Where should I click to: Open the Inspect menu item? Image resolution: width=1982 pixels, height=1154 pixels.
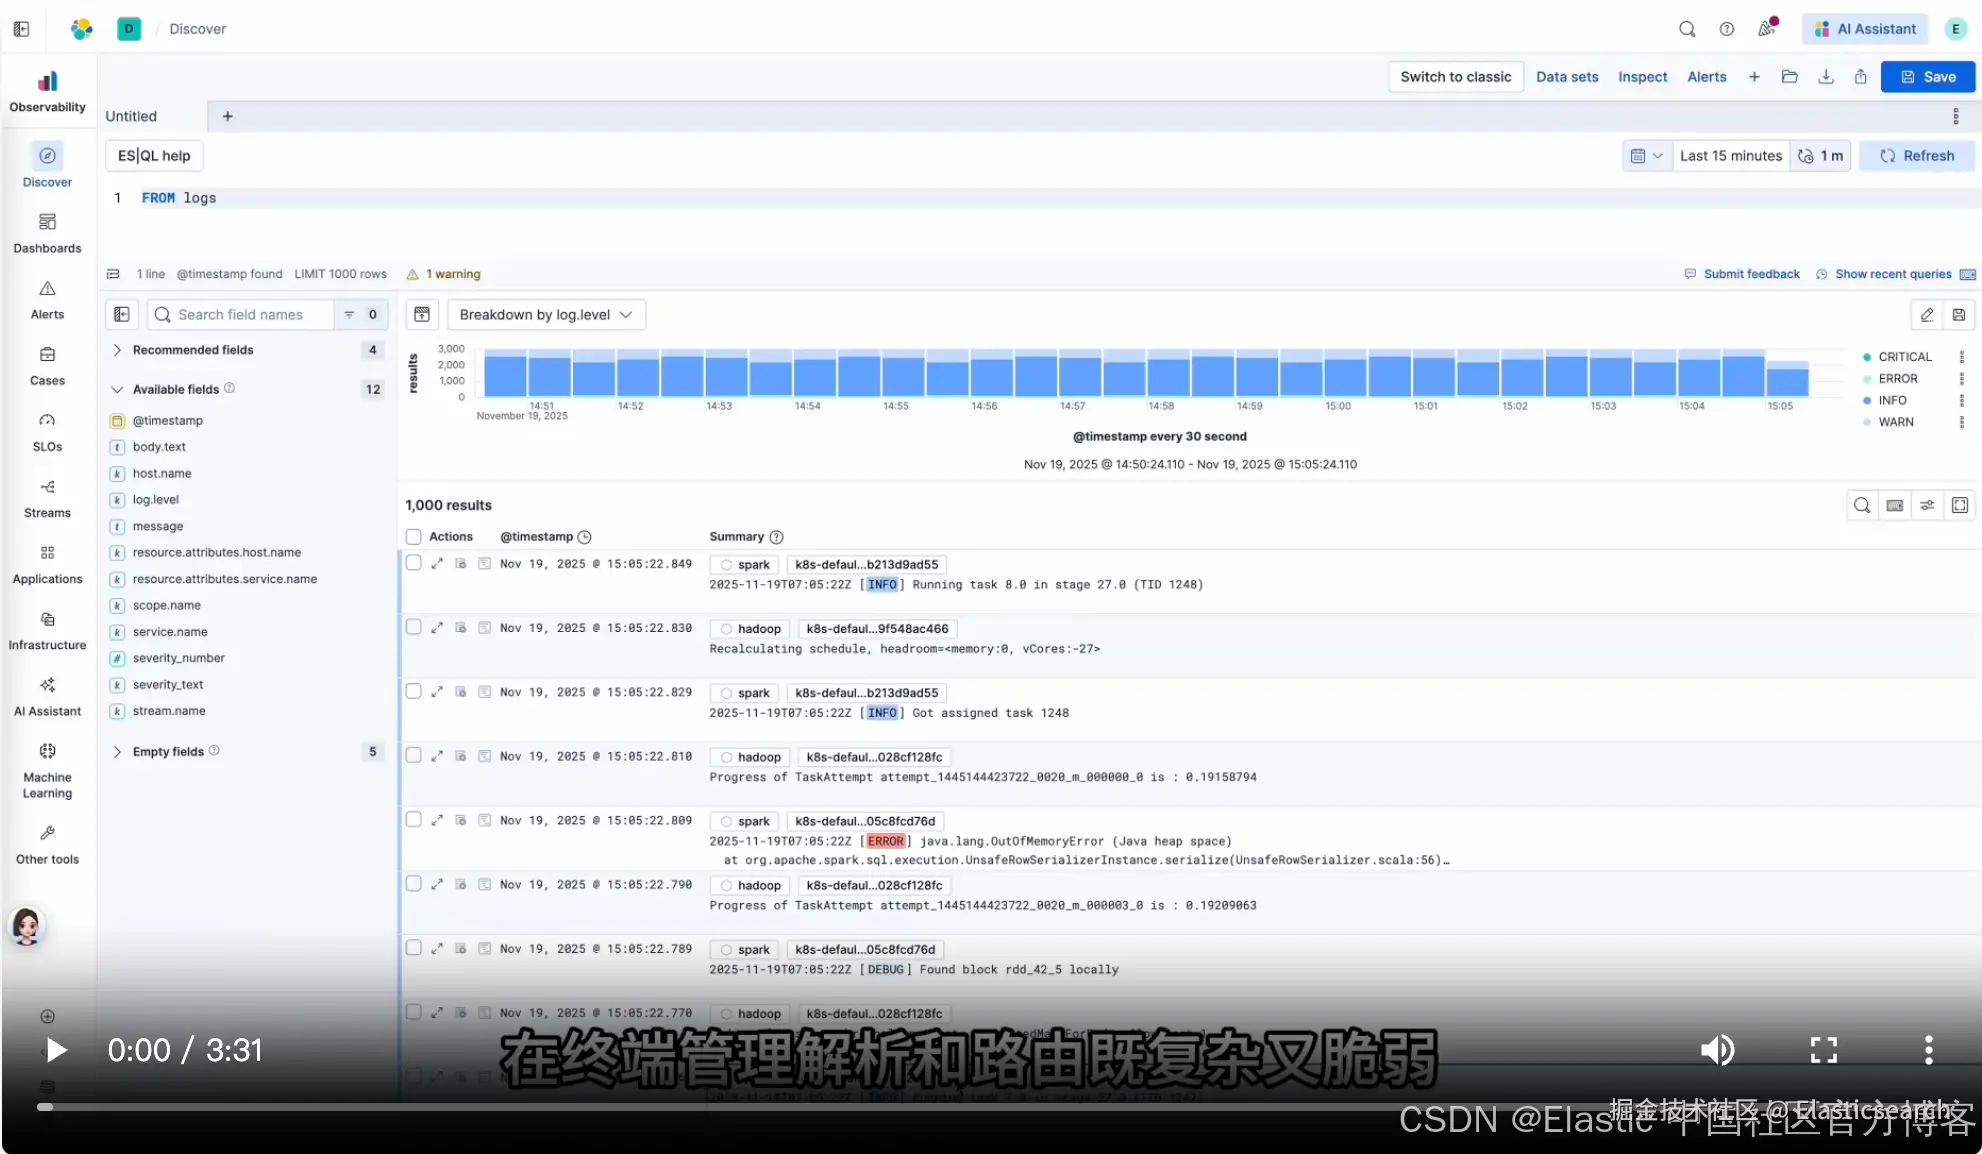pyautogui.click(x=1642, y=77)
